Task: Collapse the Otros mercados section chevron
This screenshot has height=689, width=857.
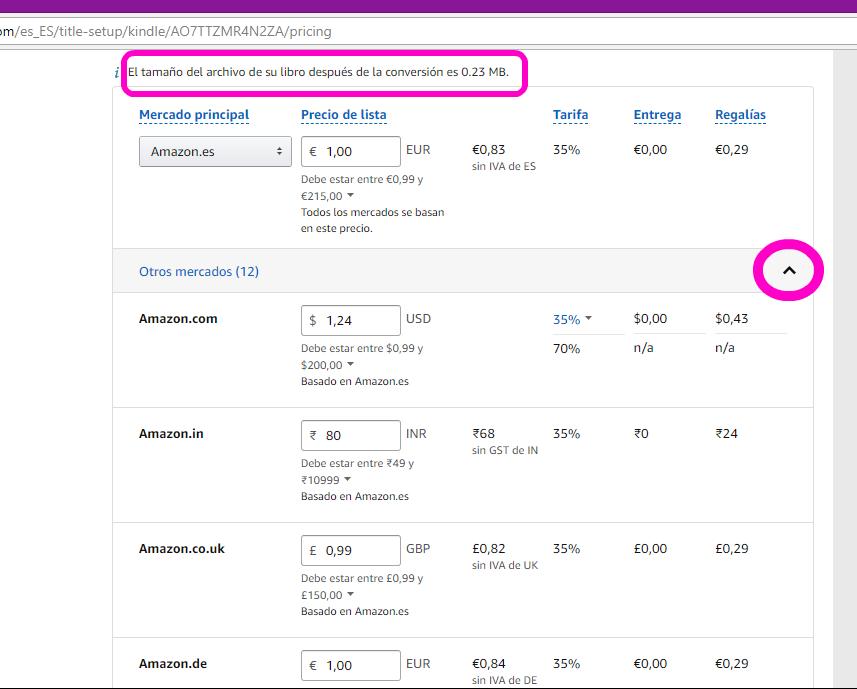Action: point(789,270)
